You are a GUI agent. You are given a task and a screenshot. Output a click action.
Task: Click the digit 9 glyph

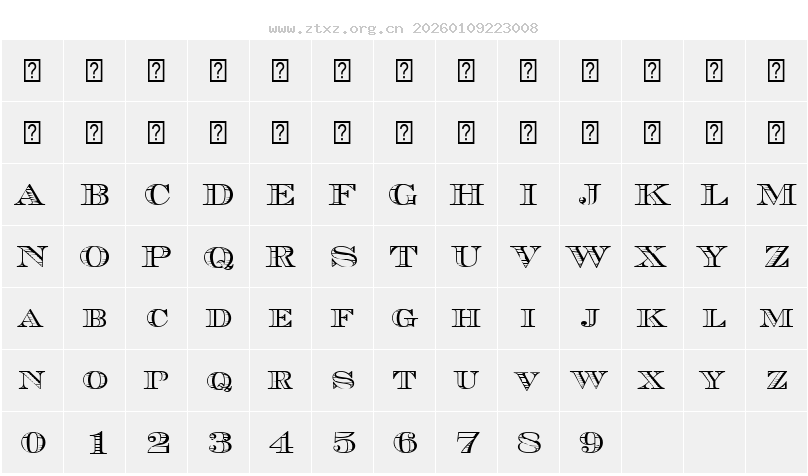tap(590, 442)
